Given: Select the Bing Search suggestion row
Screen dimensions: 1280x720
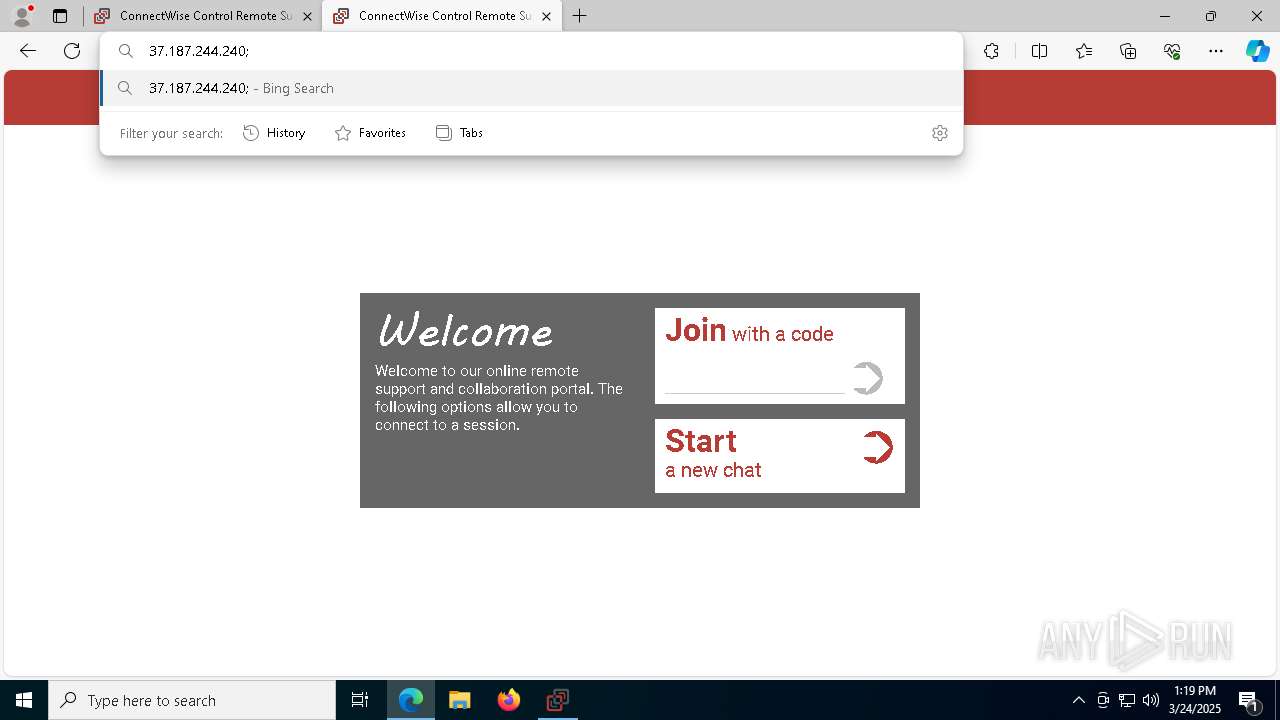Looking at the screenshot, I should pyautogui.click(x=531, y=88).
